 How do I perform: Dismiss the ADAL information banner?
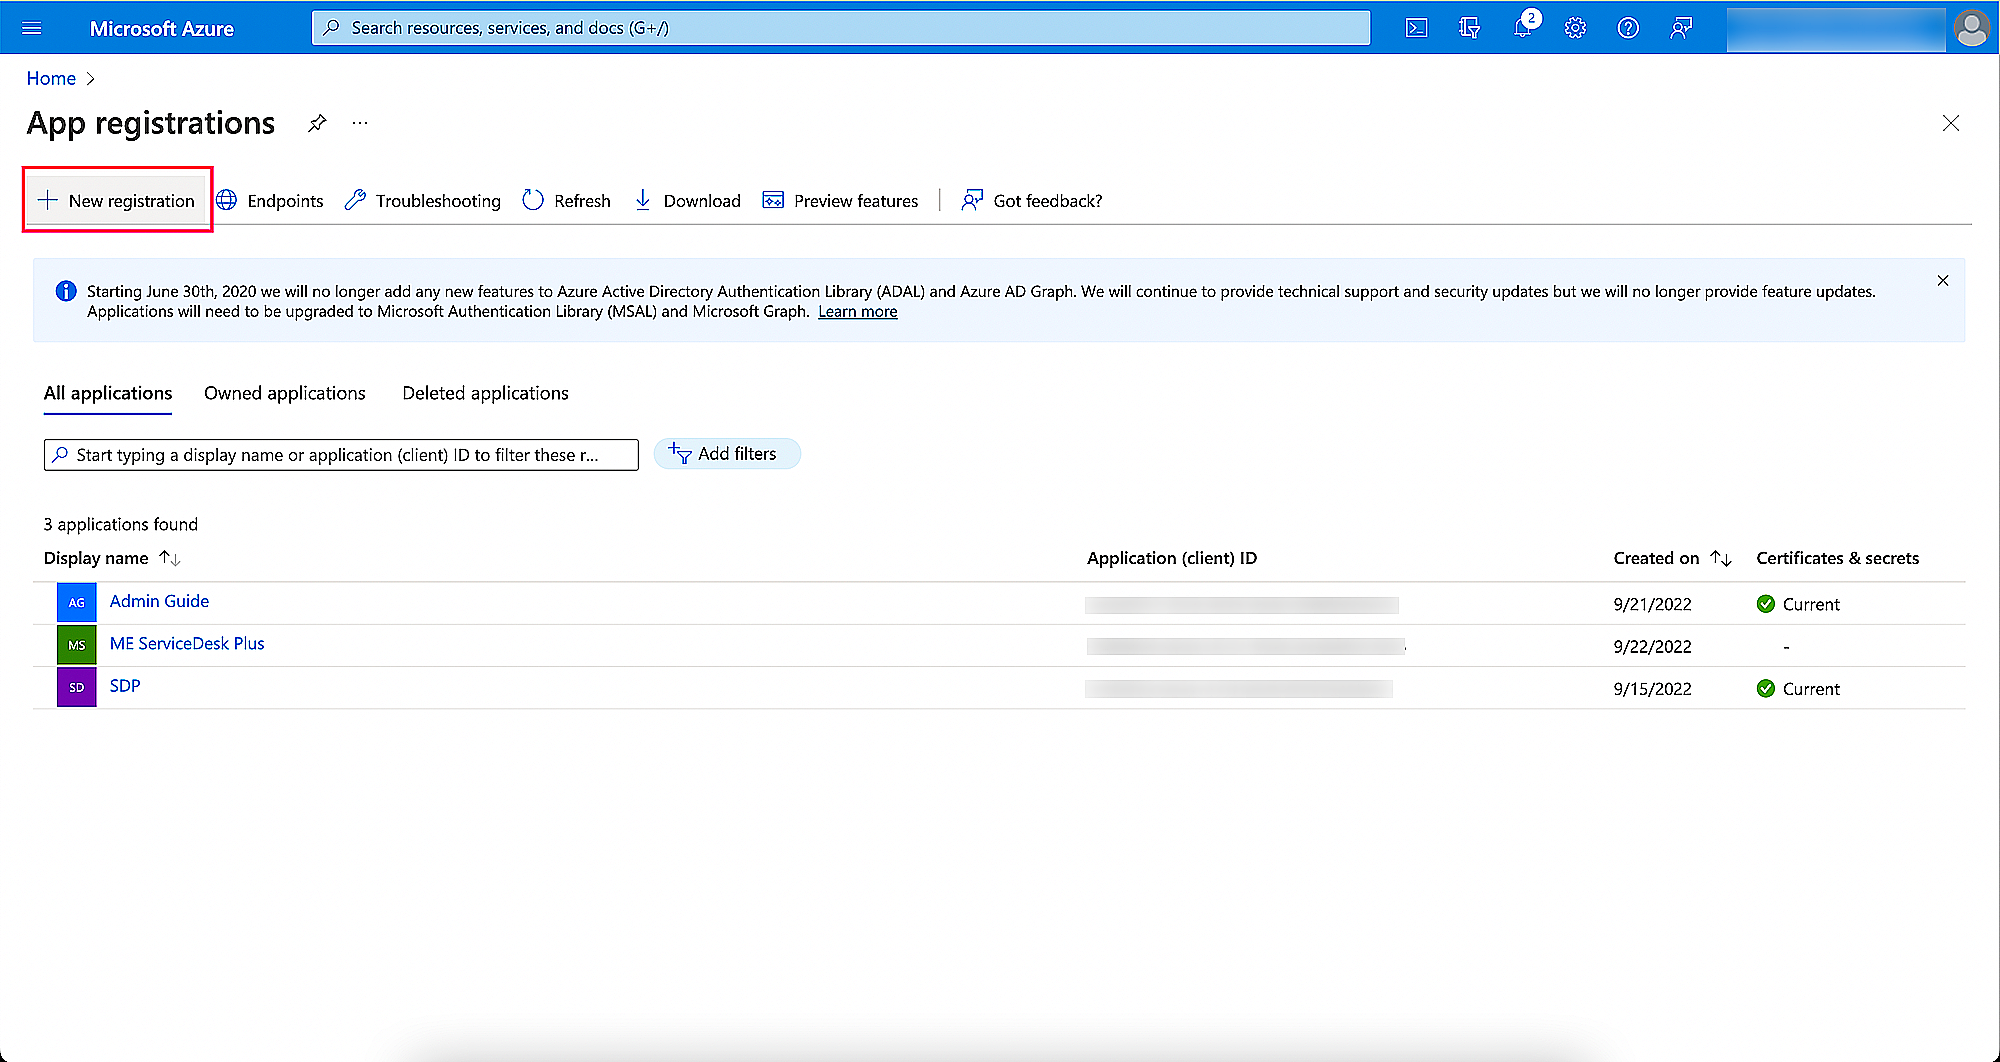1943,281
